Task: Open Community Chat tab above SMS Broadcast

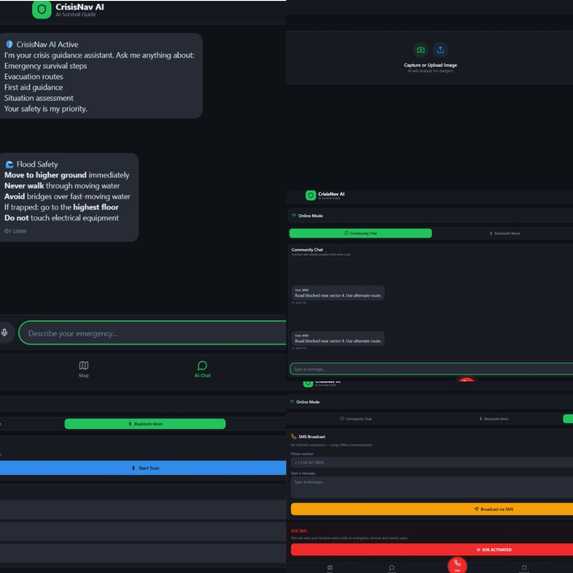Action: [x=356, y=419]
